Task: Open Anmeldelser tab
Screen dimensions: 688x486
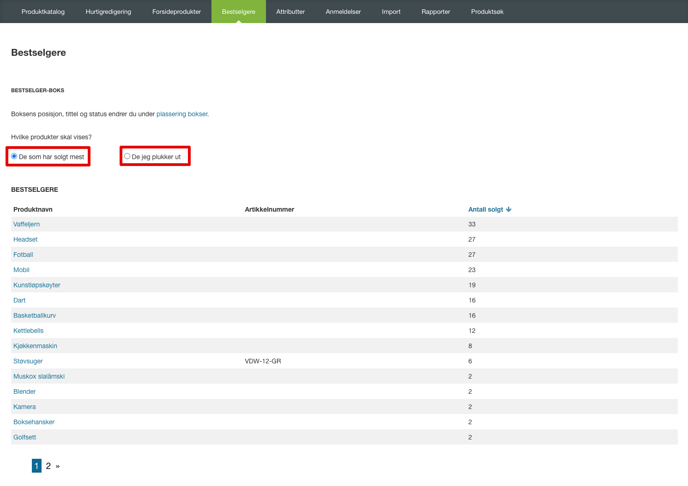Action: [343, 11]
